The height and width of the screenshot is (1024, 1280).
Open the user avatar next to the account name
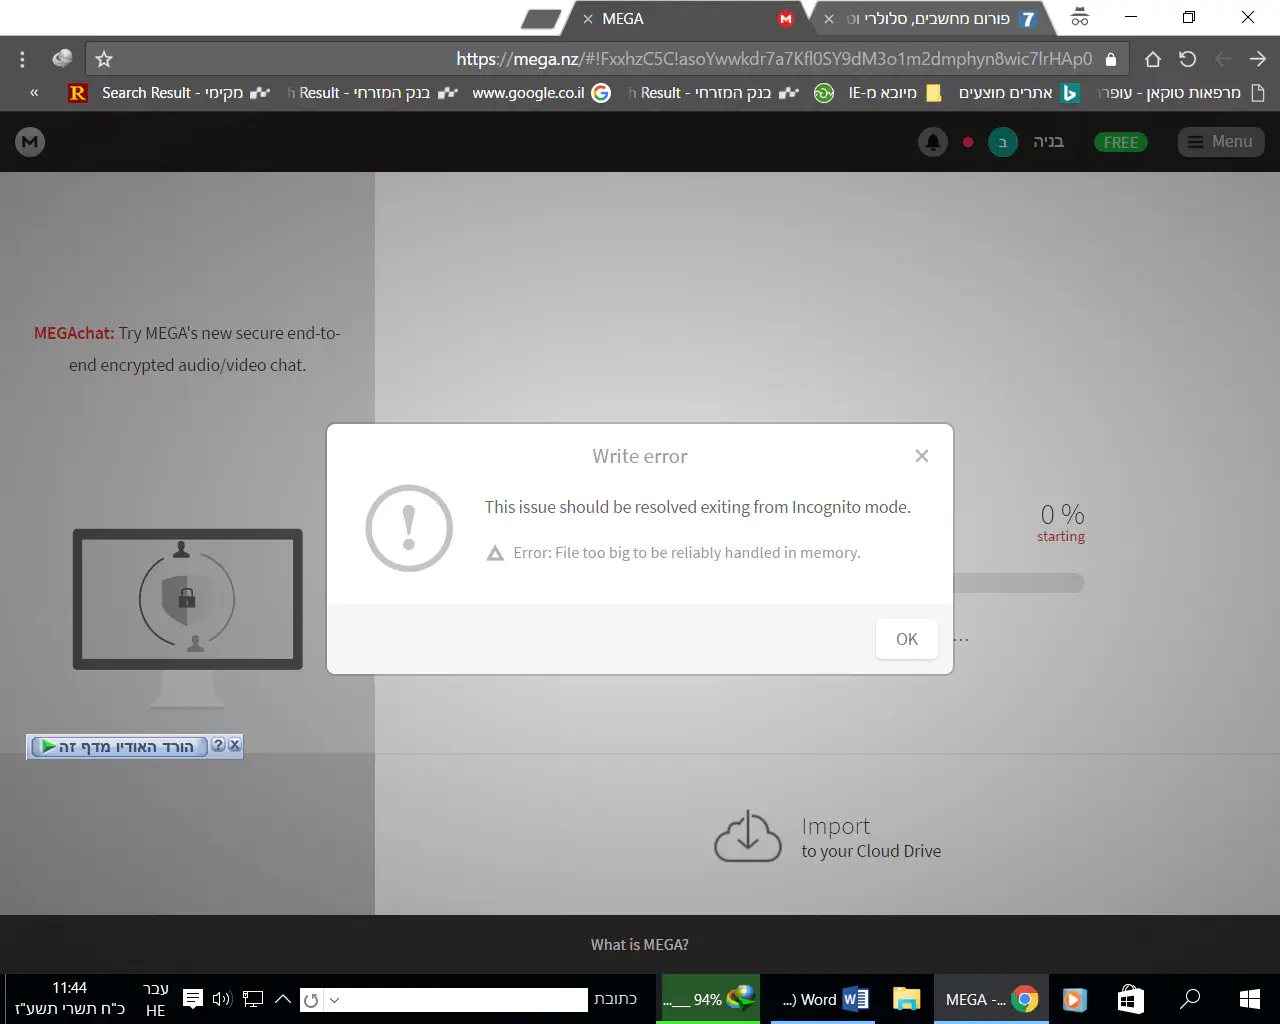pos(1002,142)
